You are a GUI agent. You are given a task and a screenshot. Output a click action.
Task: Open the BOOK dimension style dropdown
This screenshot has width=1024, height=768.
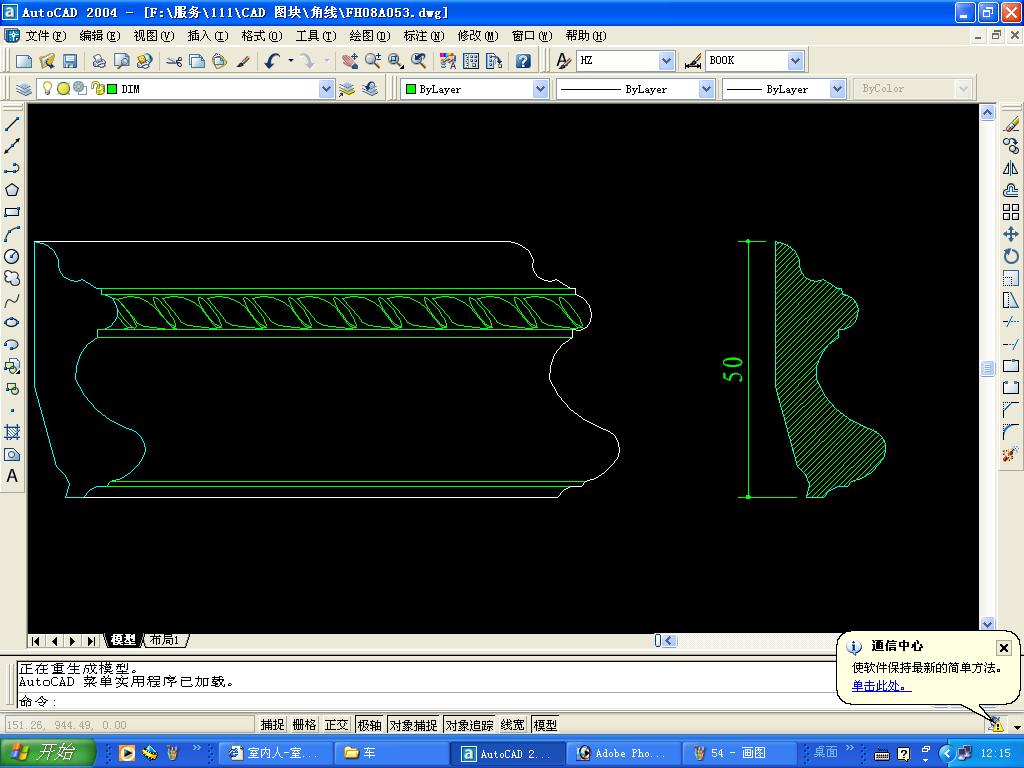tap(795, 61)
